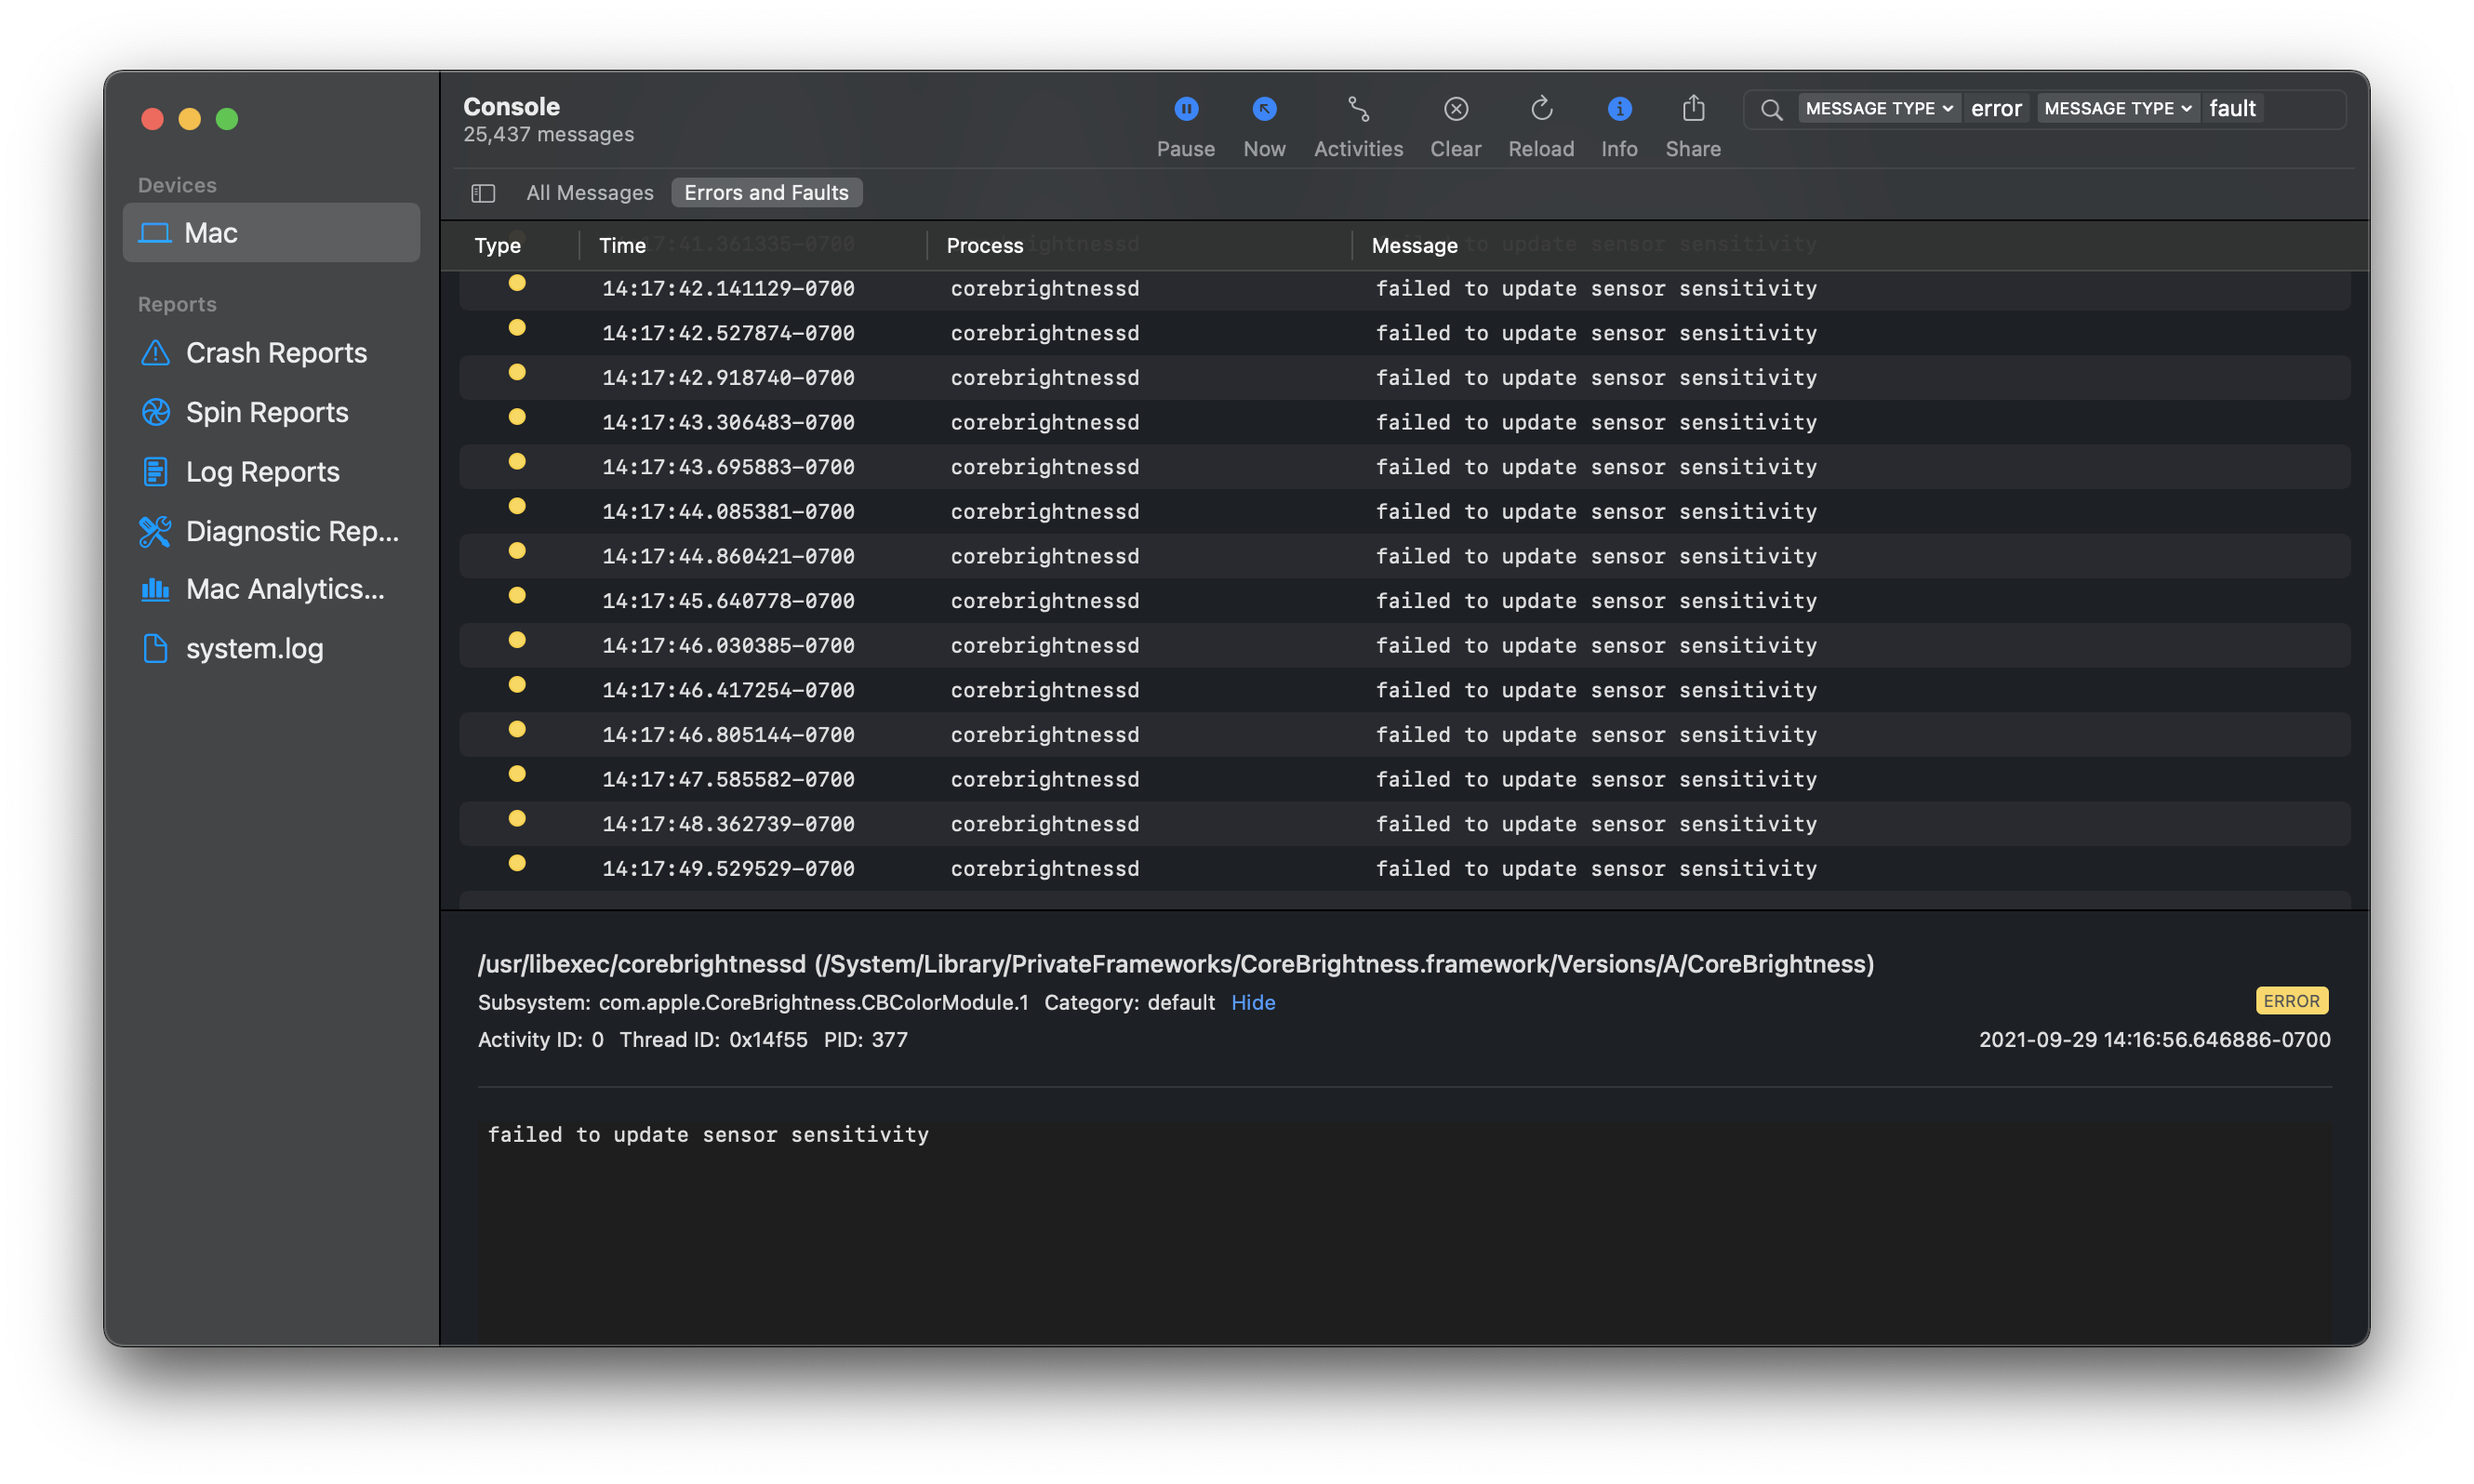This screenshot has width=2474, height=1484.
Task: Toggle sidebar visibility in filter bar
Action: (483, 193)
